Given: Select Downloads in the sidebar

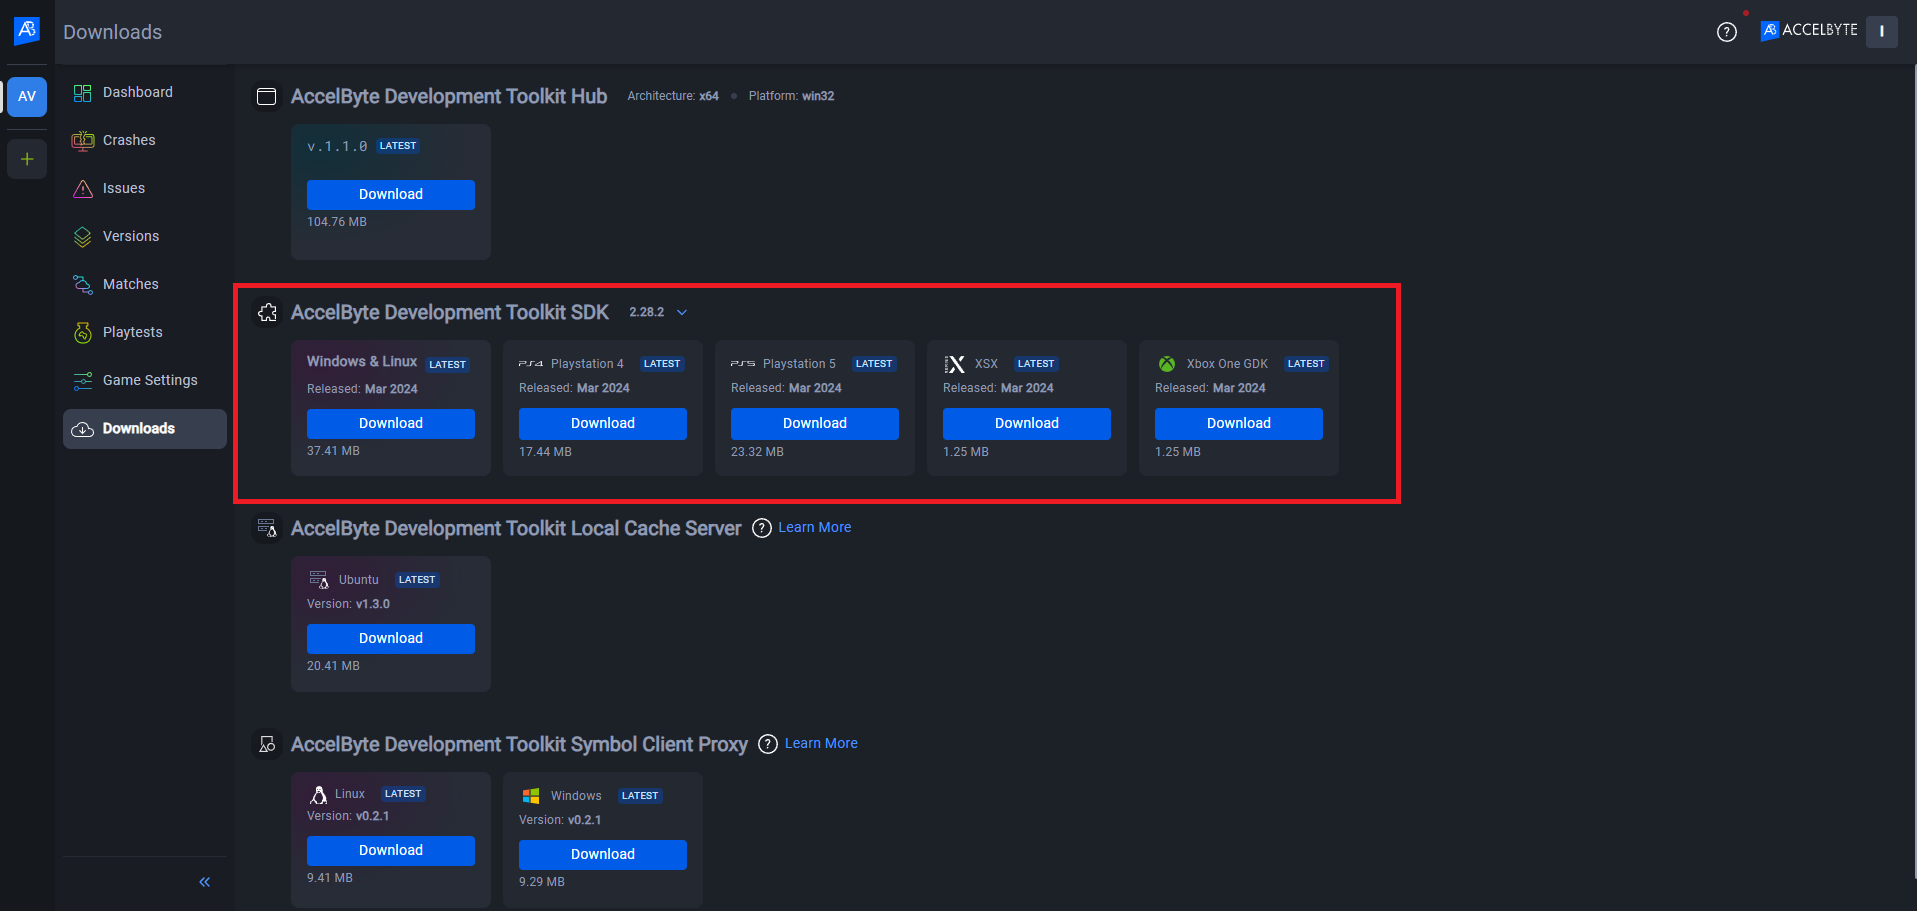Looking at the screenshot, I should (x=145, y=429).
